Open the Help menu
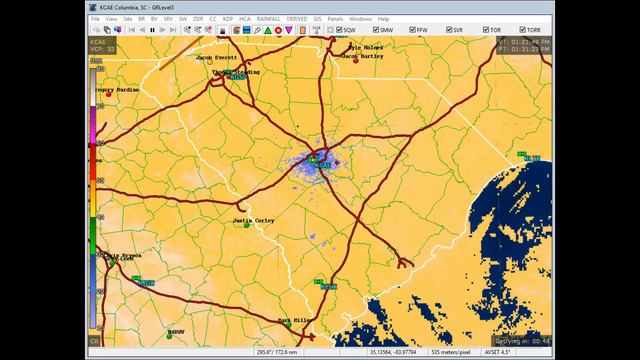 coord(383,19)
